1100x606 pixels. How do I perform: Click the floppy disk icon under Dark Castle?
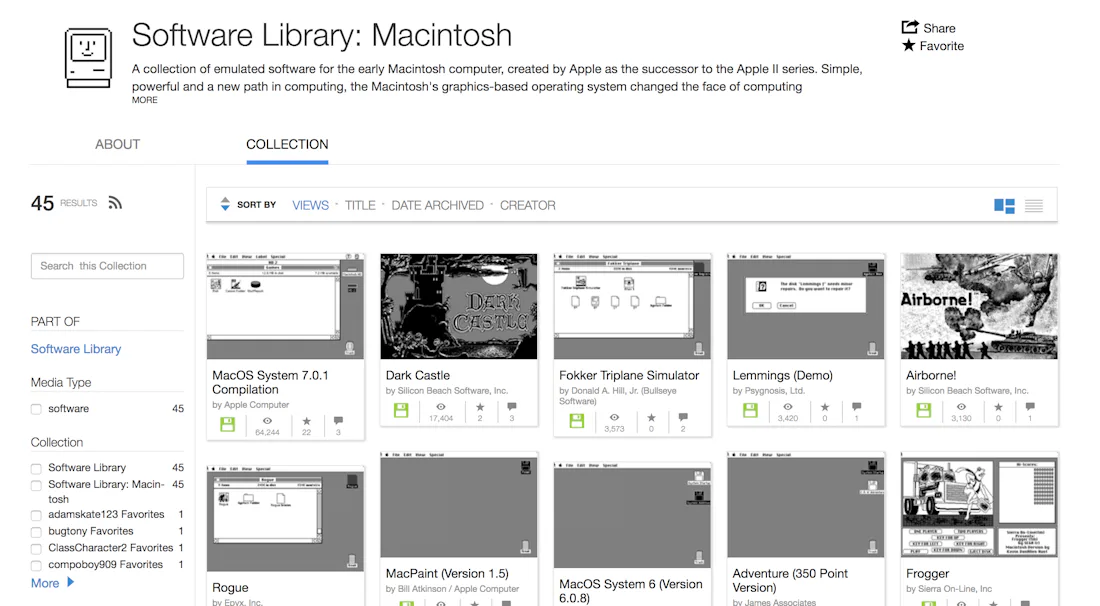point(401,410)
